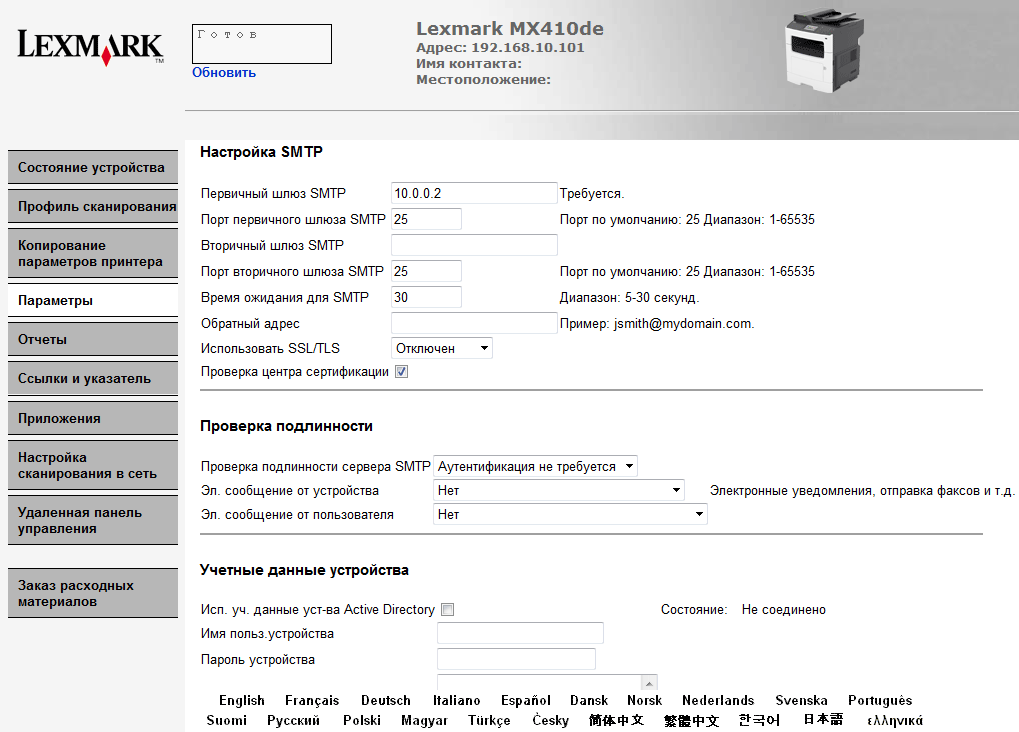
Task: Open the Использовать SSL/TLS dropdown
Action: coord(442,348)
